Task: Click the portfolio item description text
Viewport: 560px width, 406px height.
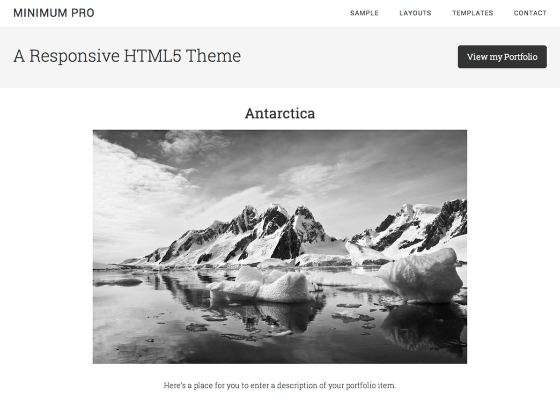Action: [x=280, y=385]
